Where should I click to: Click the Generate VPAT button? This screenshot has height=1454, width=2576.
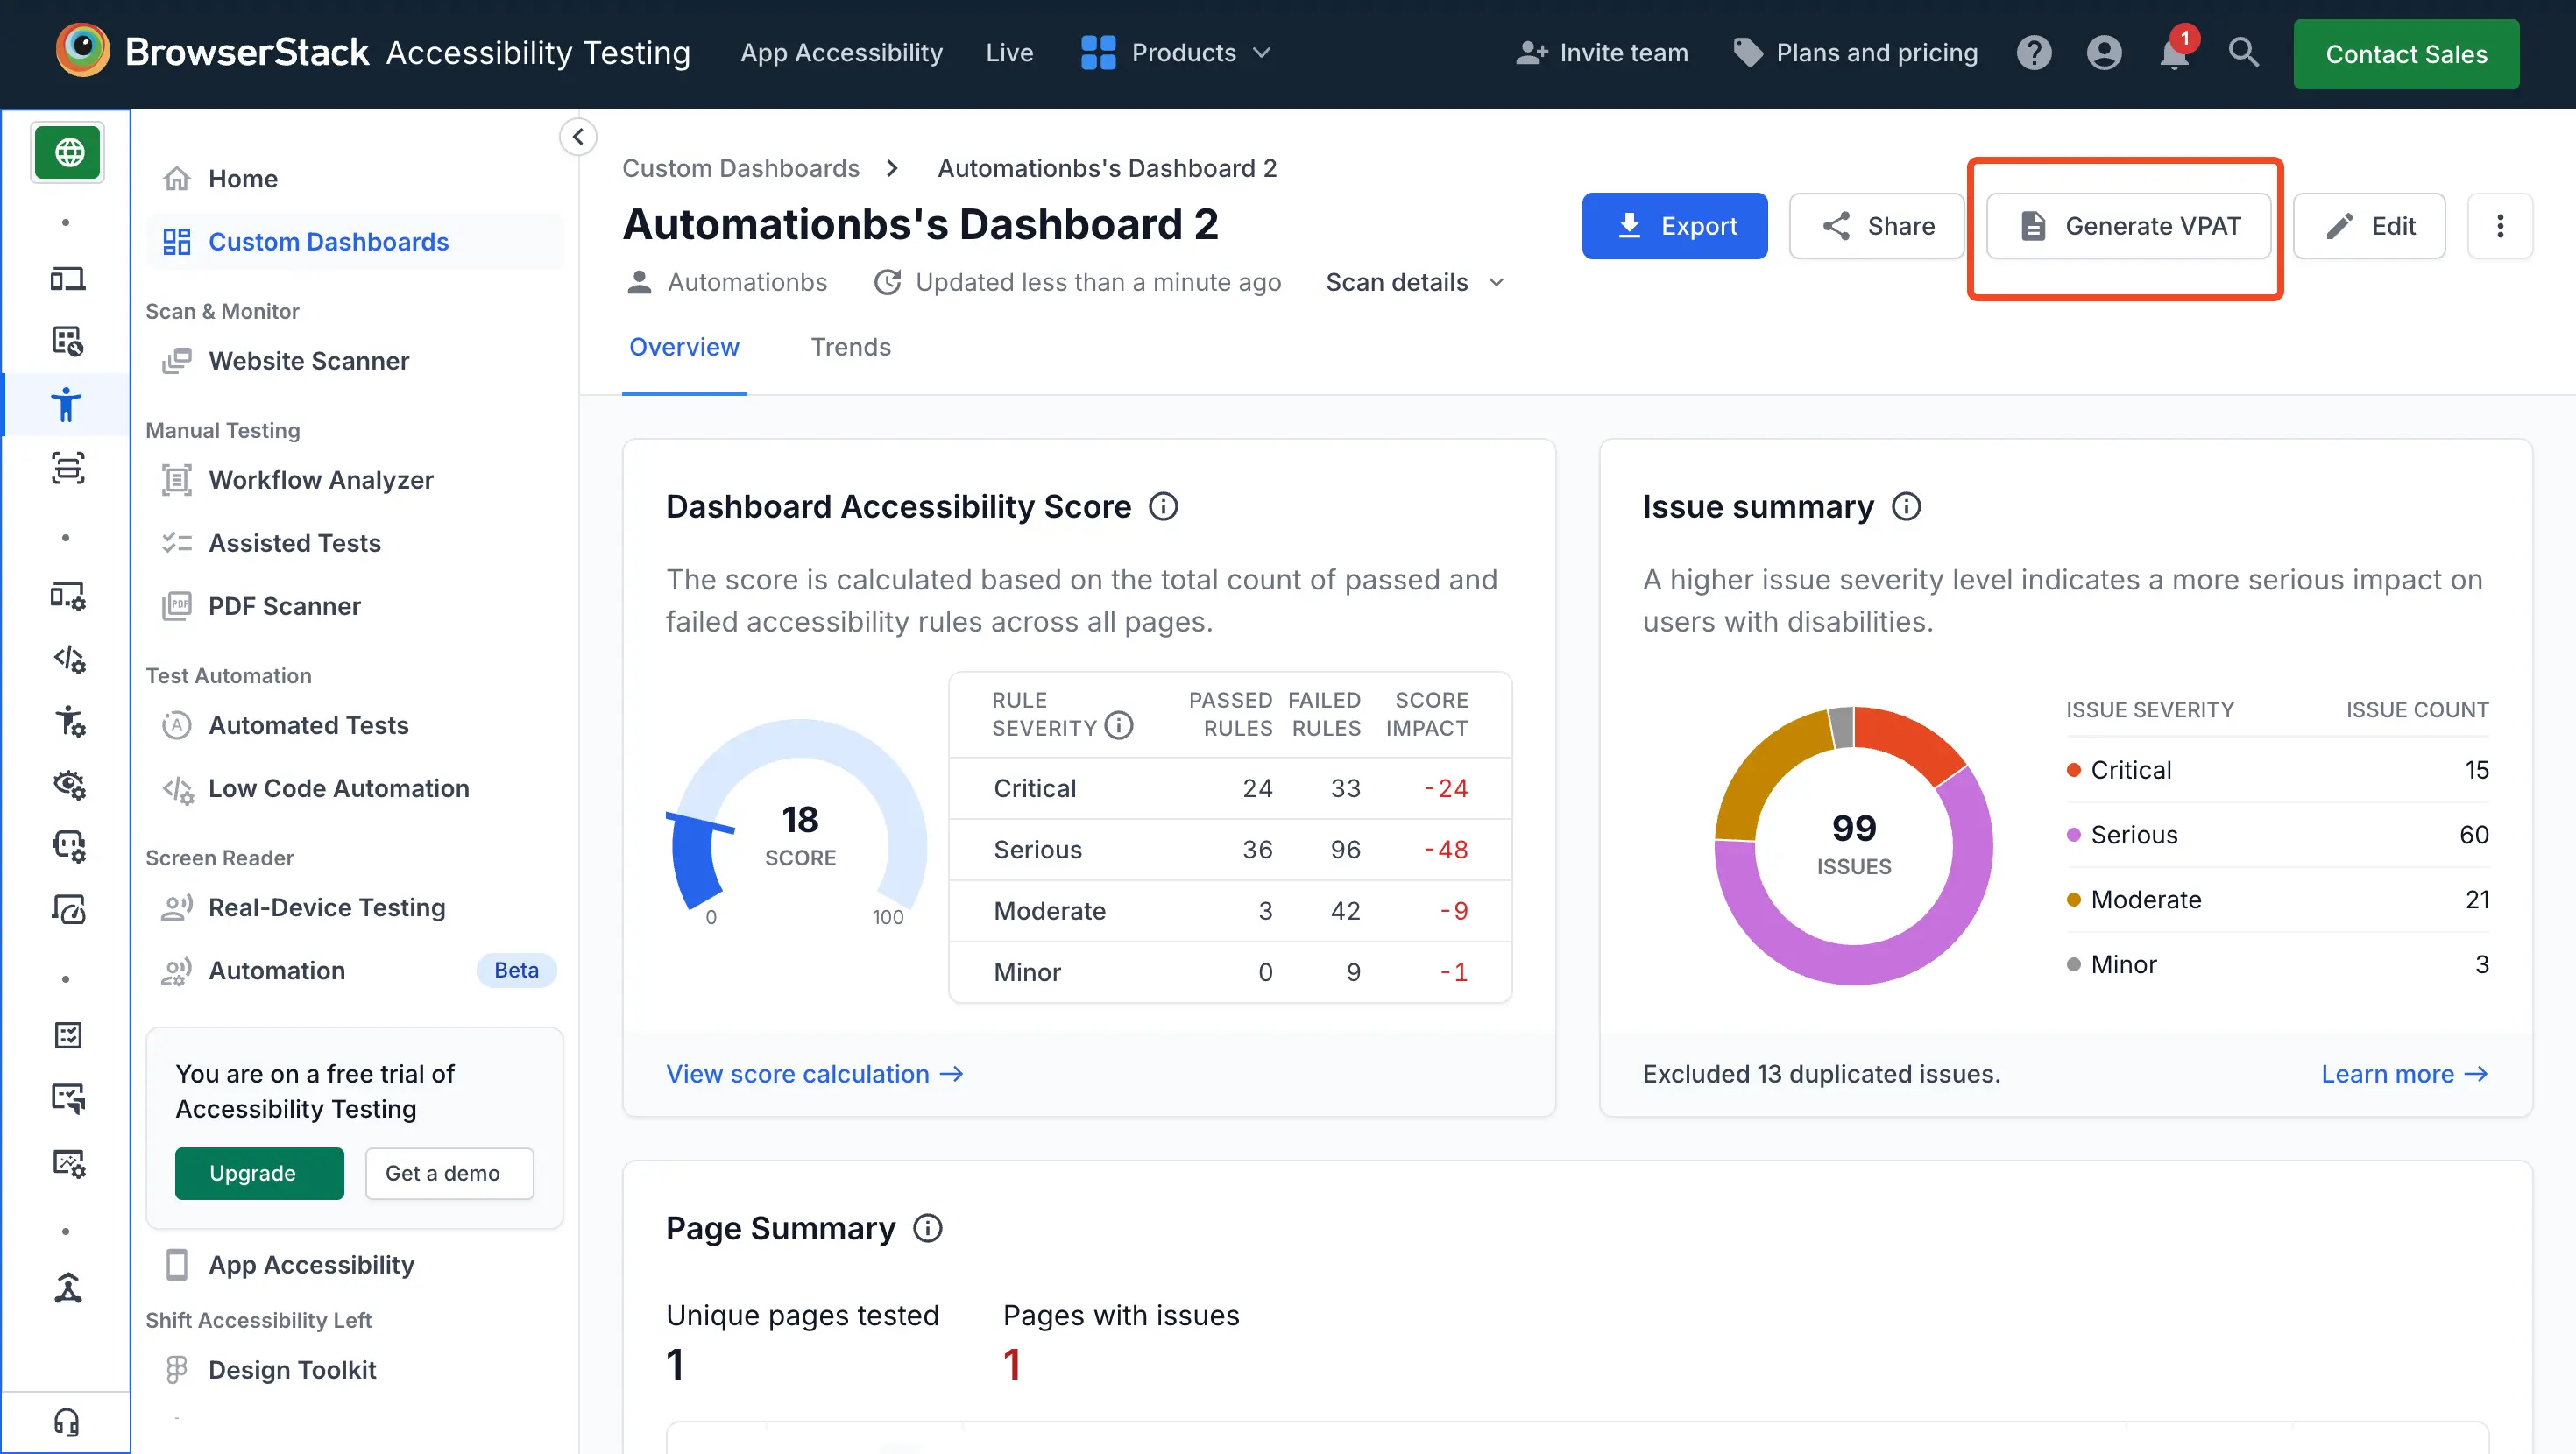click(2128, 226)
